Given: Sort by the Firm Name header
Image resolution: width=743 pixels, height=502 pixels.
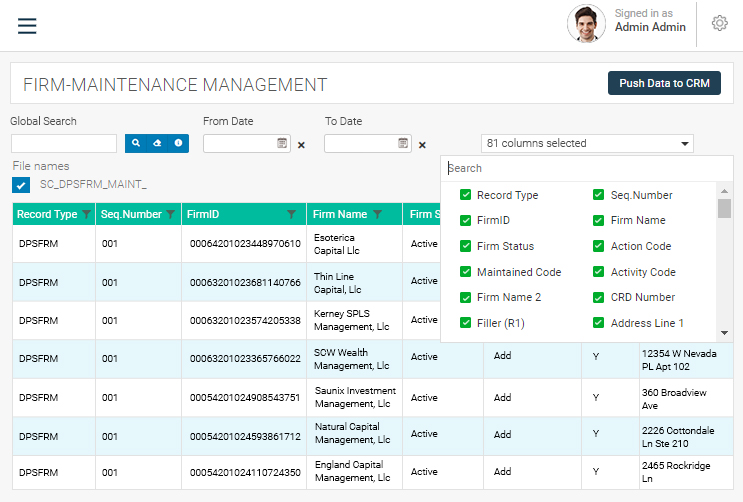Looking at the screenshot, I should click(340, 214).
